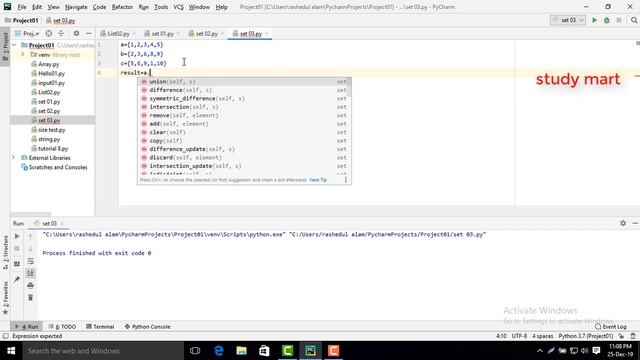The height and width of the screenshot is (360, 640).
Task: Open completion popup options (three dots)
Action: (346, 180)
